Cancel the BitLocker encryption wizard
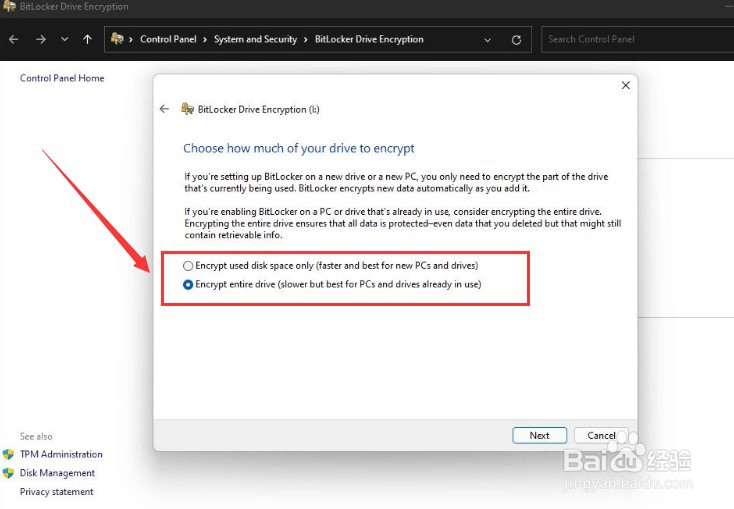This screenshot has height=509, width=734. tap(601, 435)
